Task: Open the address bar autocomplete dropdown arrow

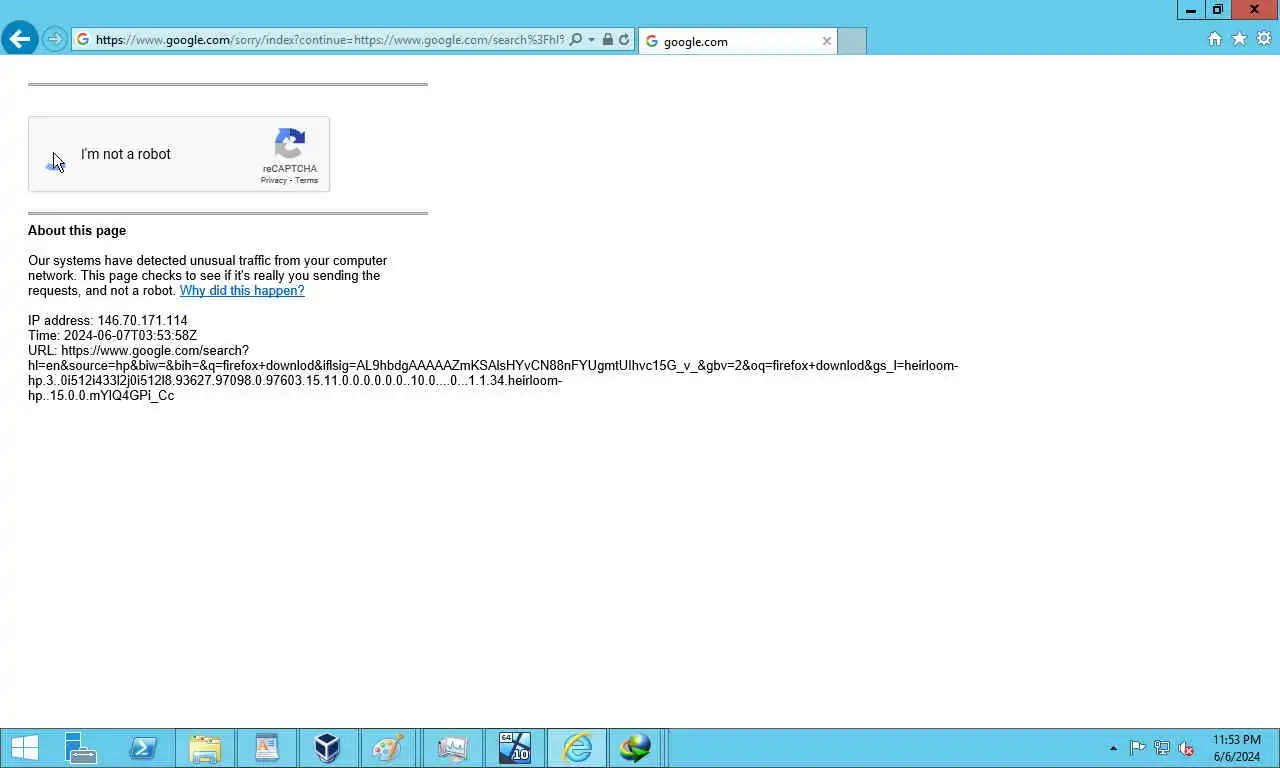Action: point(591,40)
